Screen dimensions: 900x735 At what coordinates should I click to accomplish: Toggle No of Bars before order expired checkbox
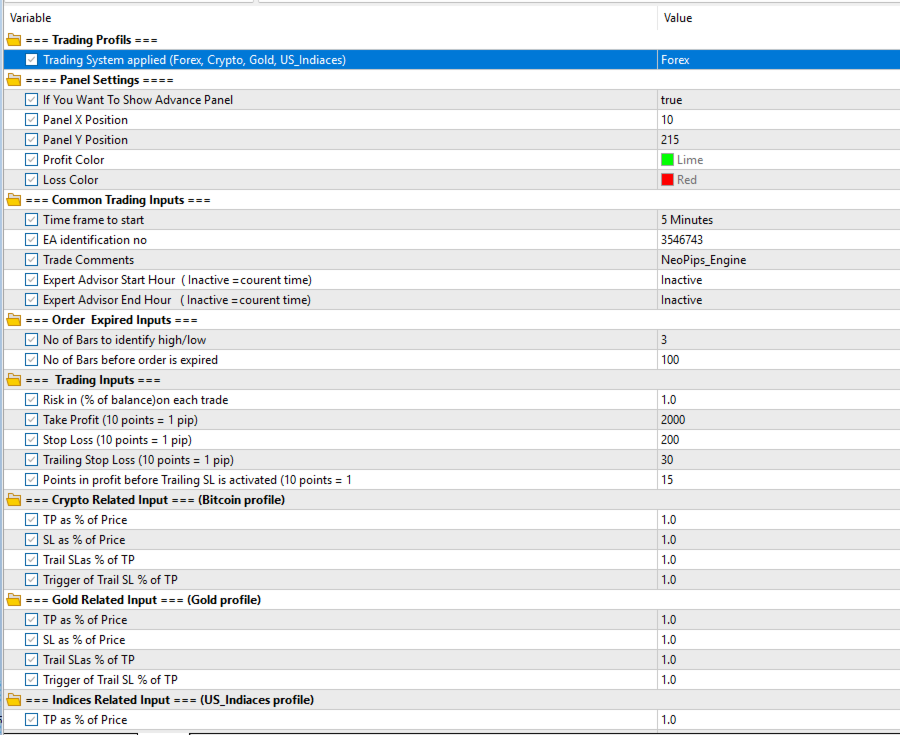click(x=32, y=360)
